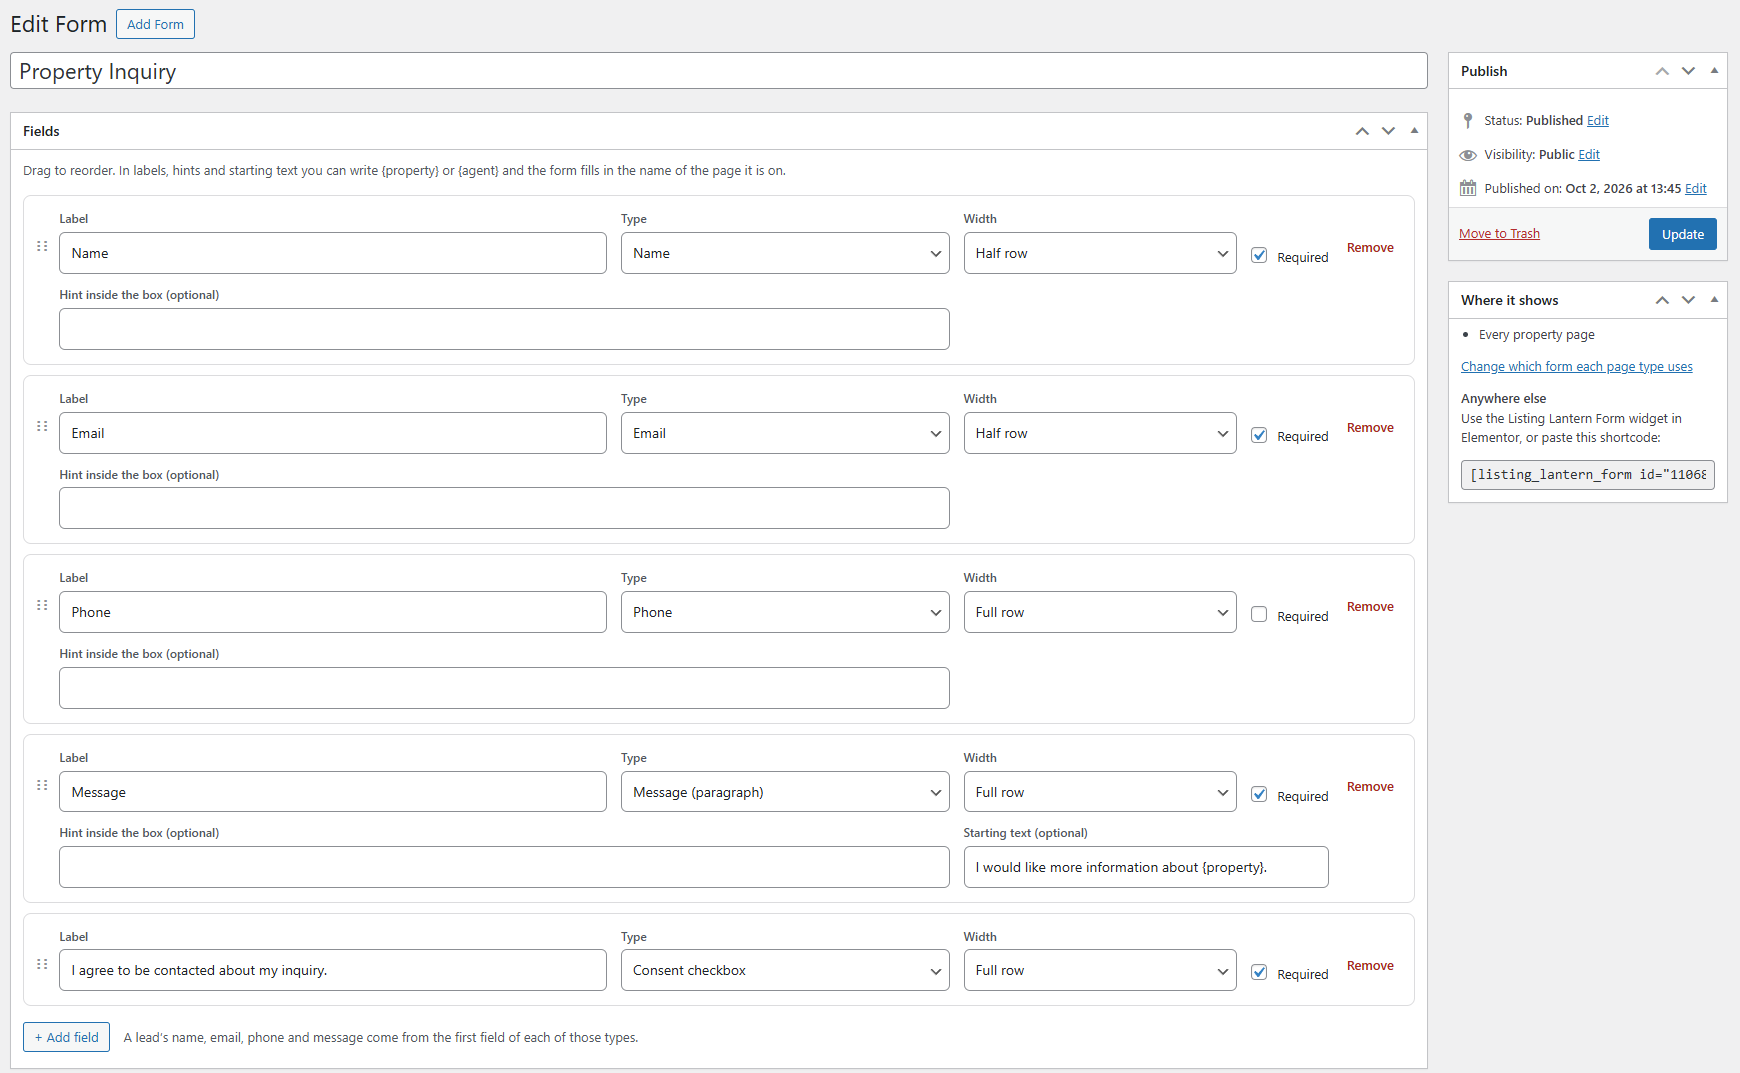Move the Publish panel up
The image size is (1740, 1073).
1662,71
